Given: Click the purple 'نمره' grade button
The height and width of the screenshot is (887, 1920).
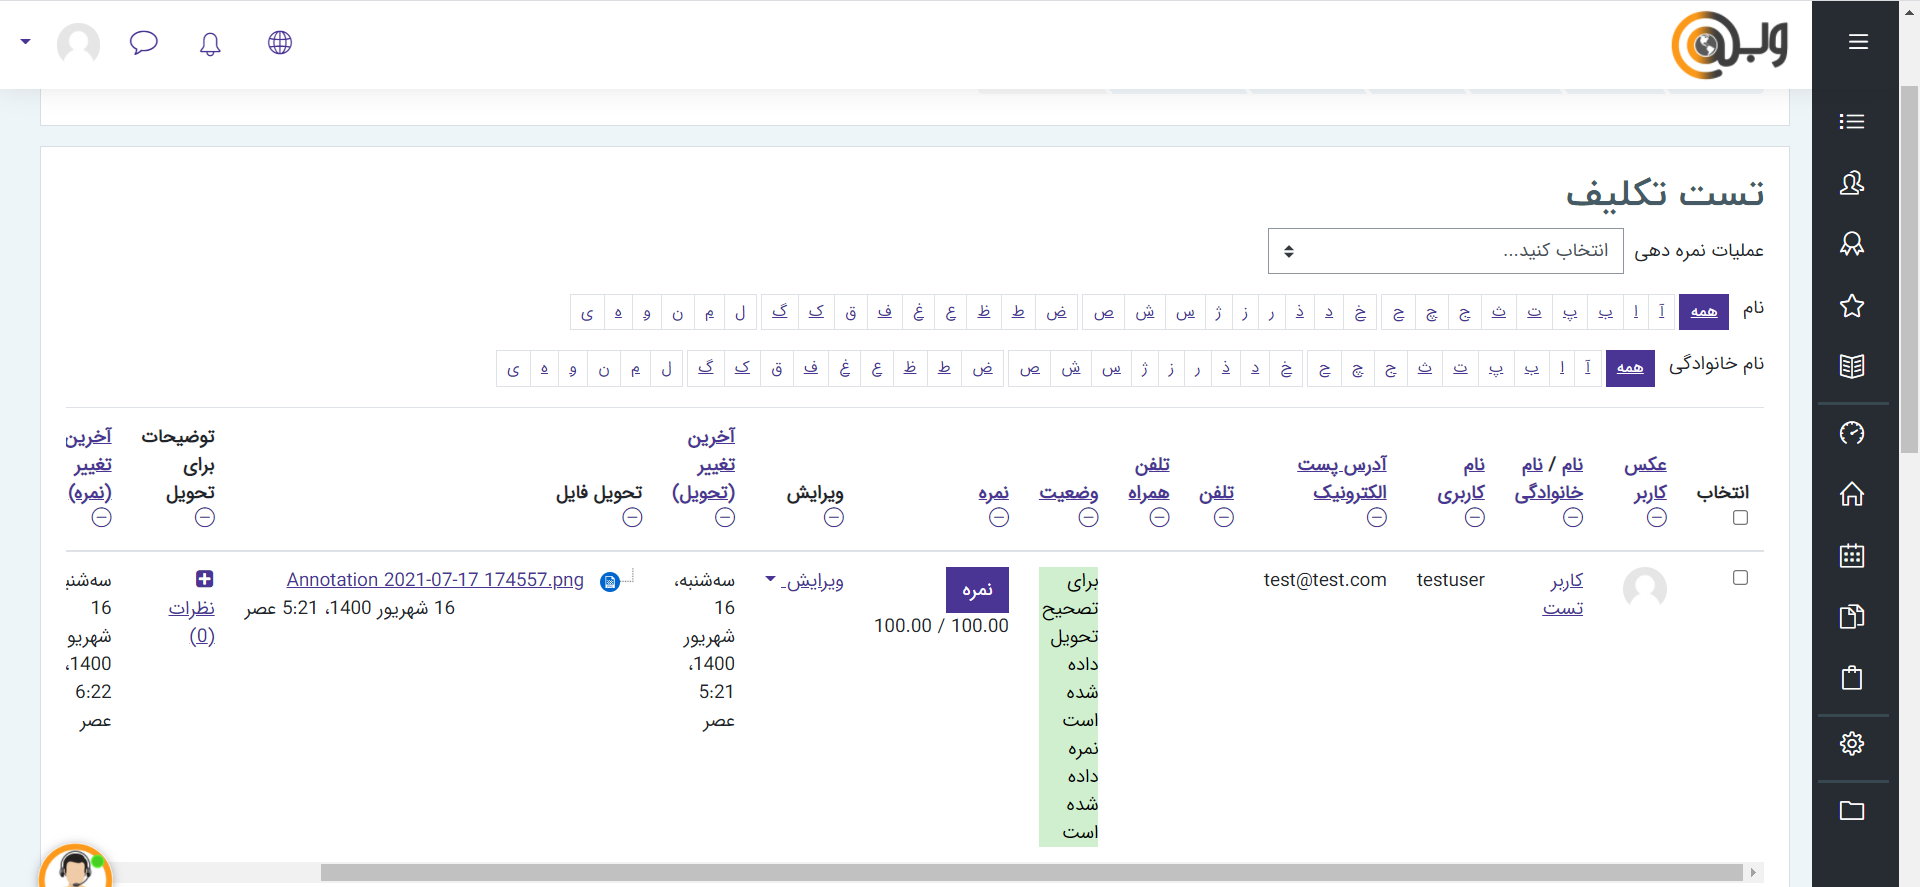Looking at the screenshot, I should (x=977, y=590).
